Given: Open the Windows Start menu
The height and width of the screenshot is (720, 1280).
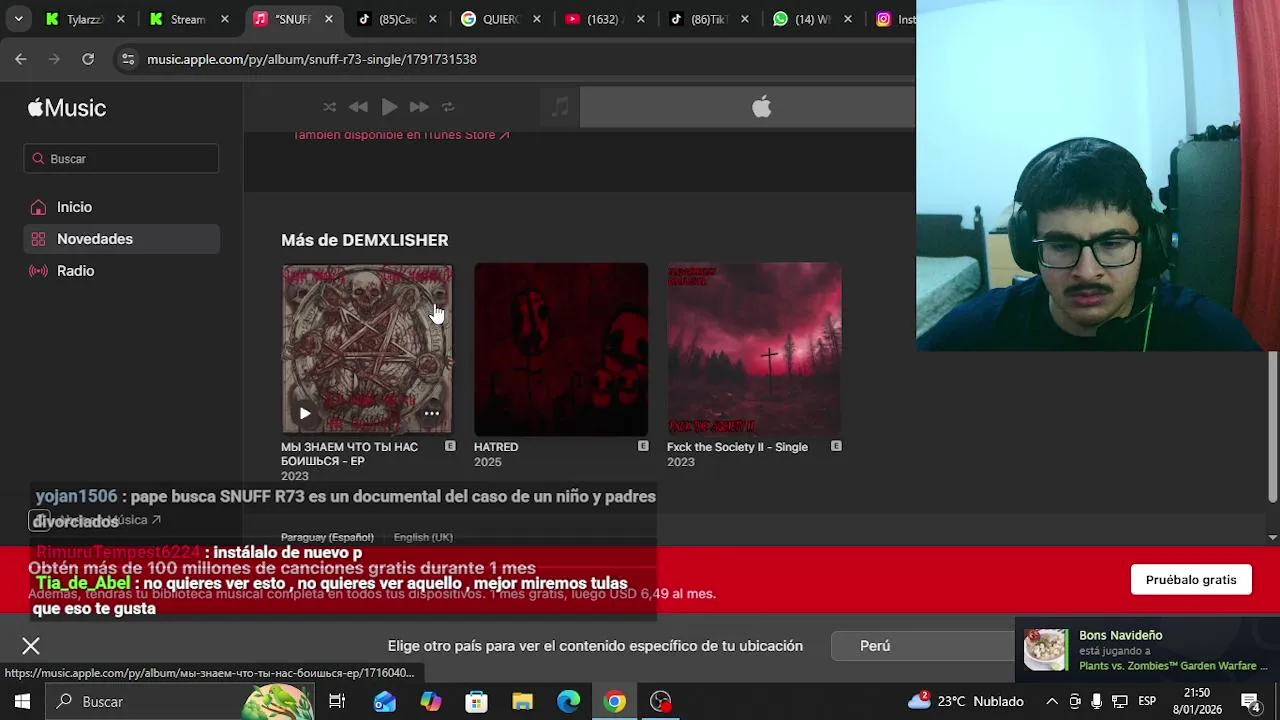Looking at the screenshot, I should pyautogui.click(x=22, y=701).
